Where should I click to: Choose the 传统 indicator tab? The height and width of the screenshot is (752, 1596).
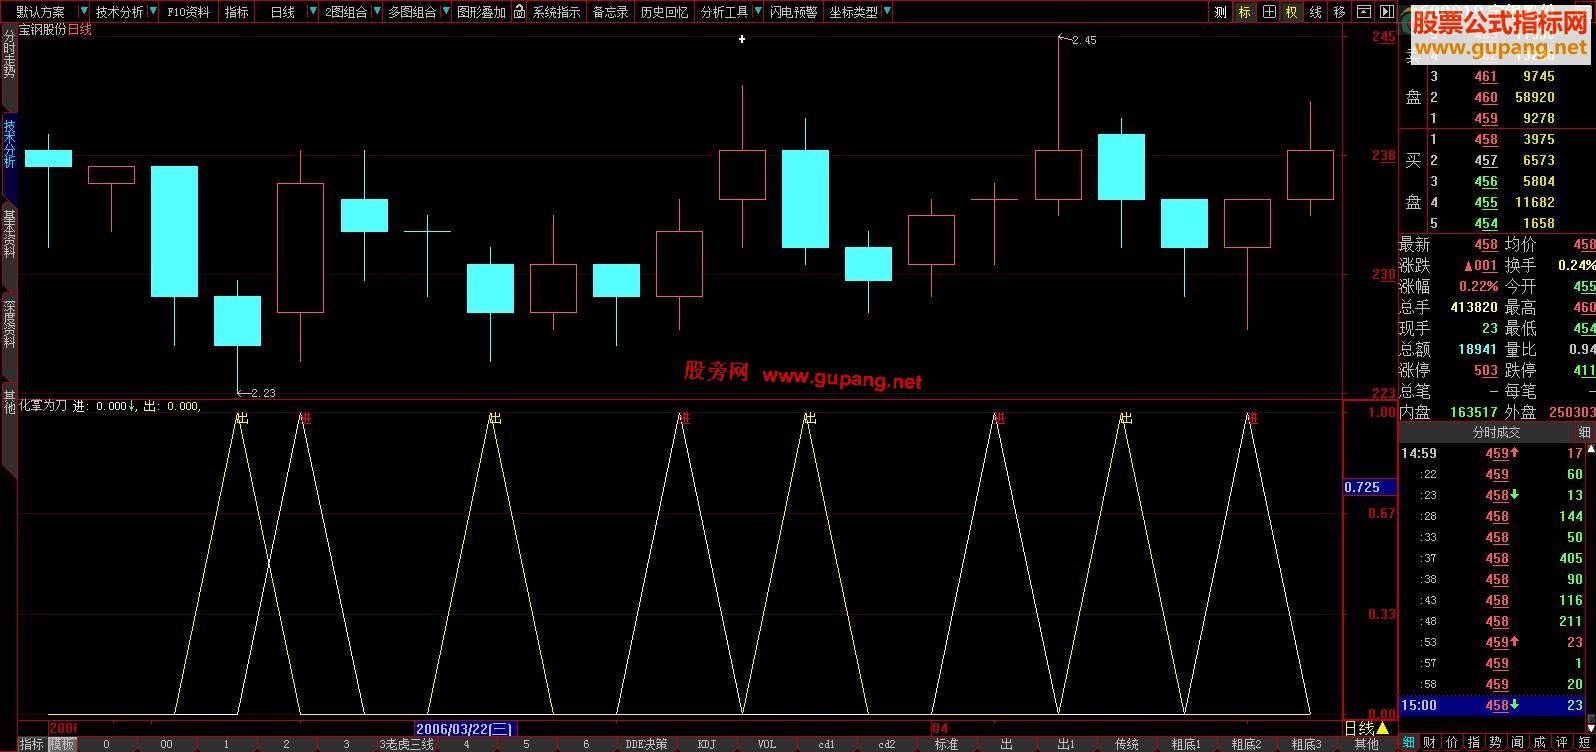point(1127,744)
